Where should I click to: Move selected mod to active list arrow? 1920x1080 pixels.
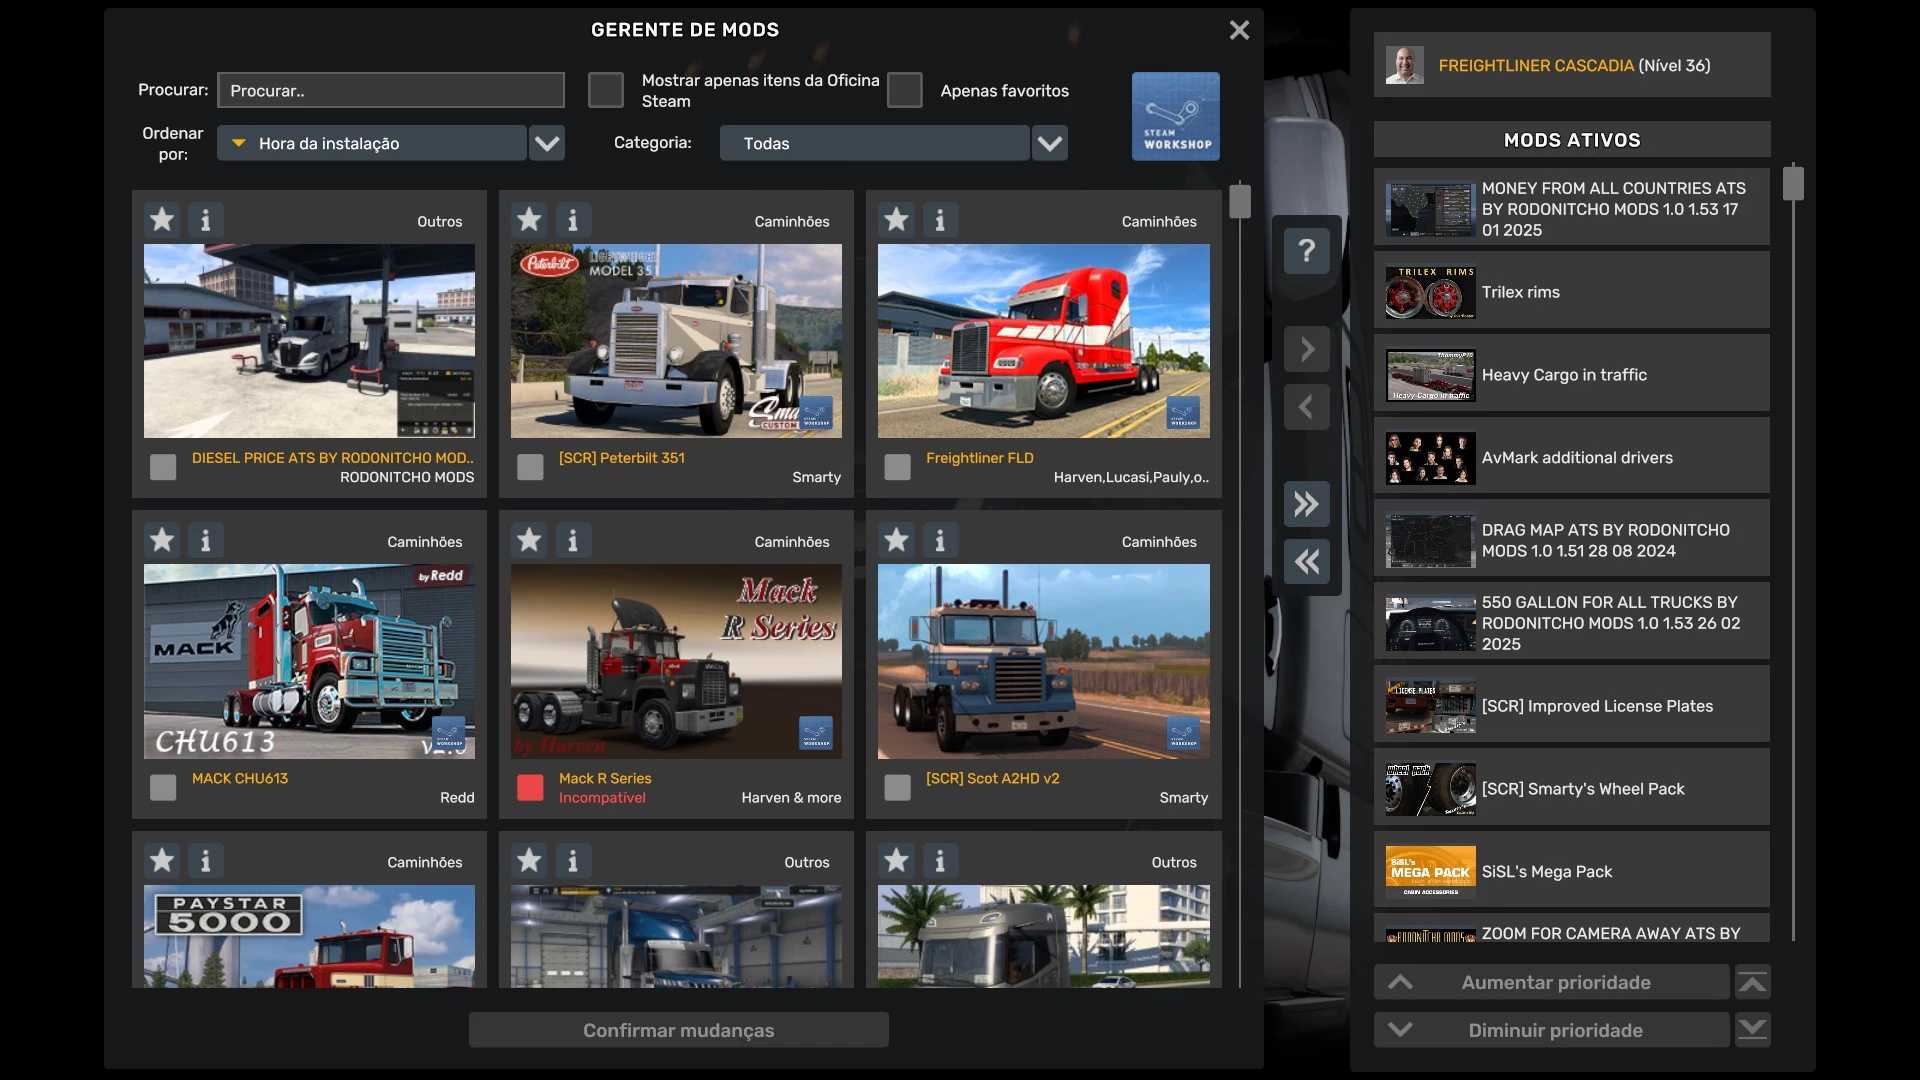coord(1306,350)
